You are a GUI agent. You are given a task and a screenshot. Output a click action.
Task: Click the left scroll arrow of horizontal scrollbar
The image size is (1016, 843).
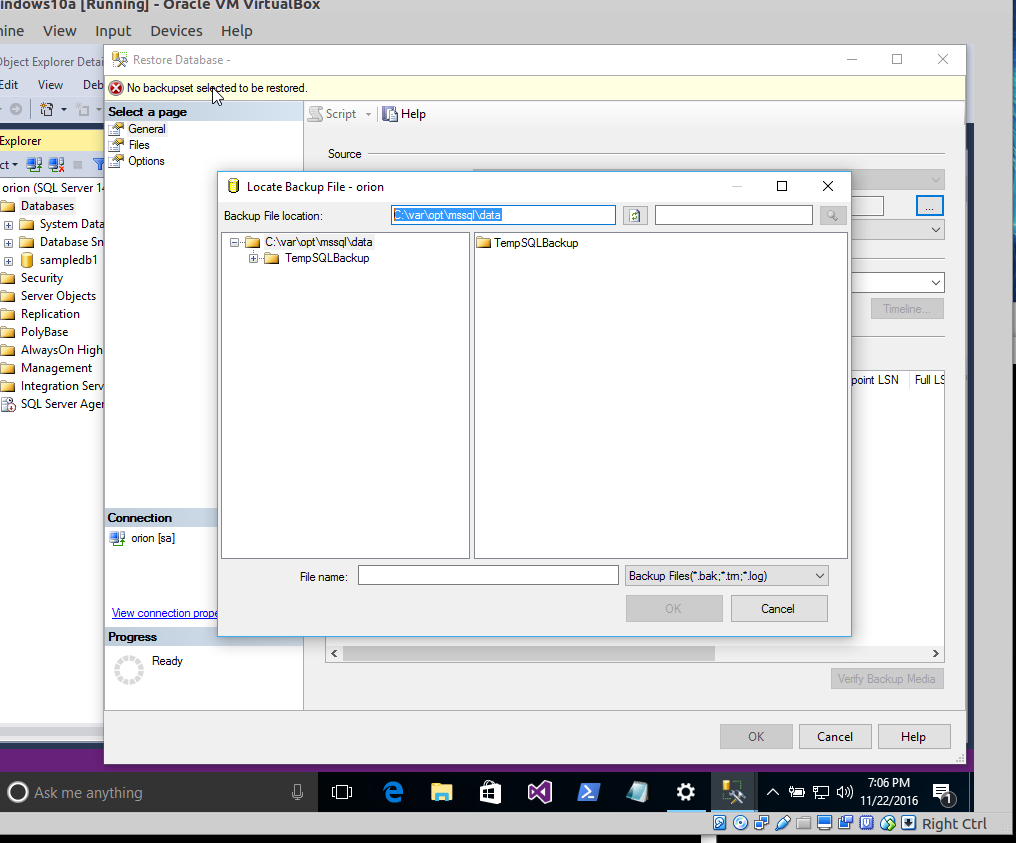click(x=334, y=653)
